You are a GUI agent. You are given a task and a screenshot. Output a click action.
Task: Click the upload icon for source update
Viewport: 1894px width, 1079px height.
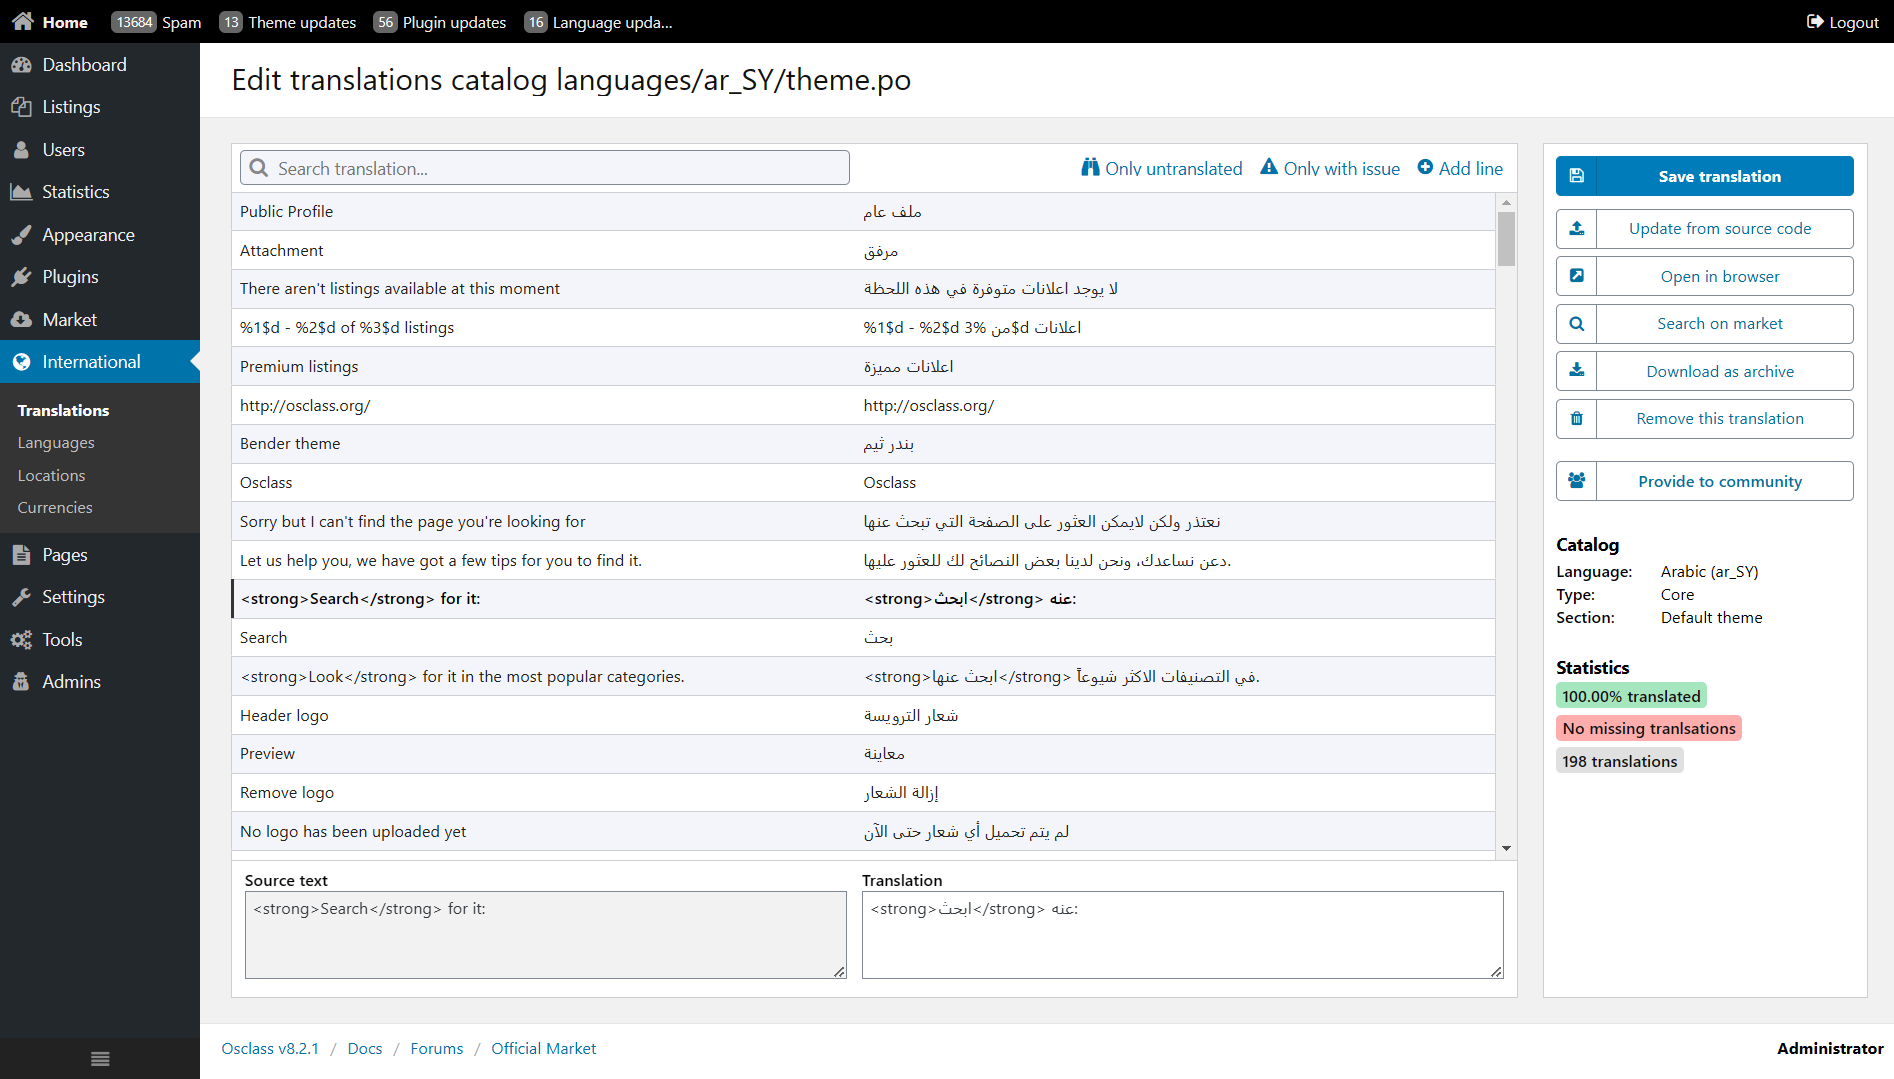point(1577,229)
